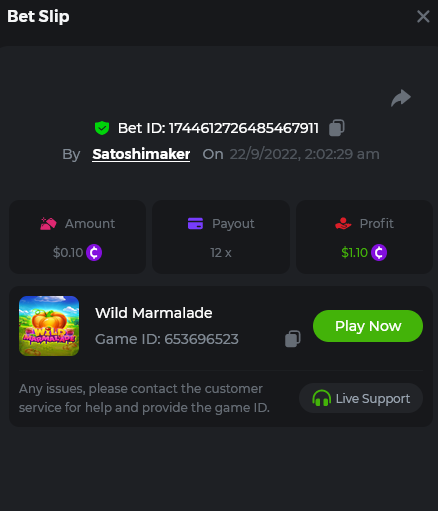
Task: Click the bet date and time text
Action: coord(304,154)
